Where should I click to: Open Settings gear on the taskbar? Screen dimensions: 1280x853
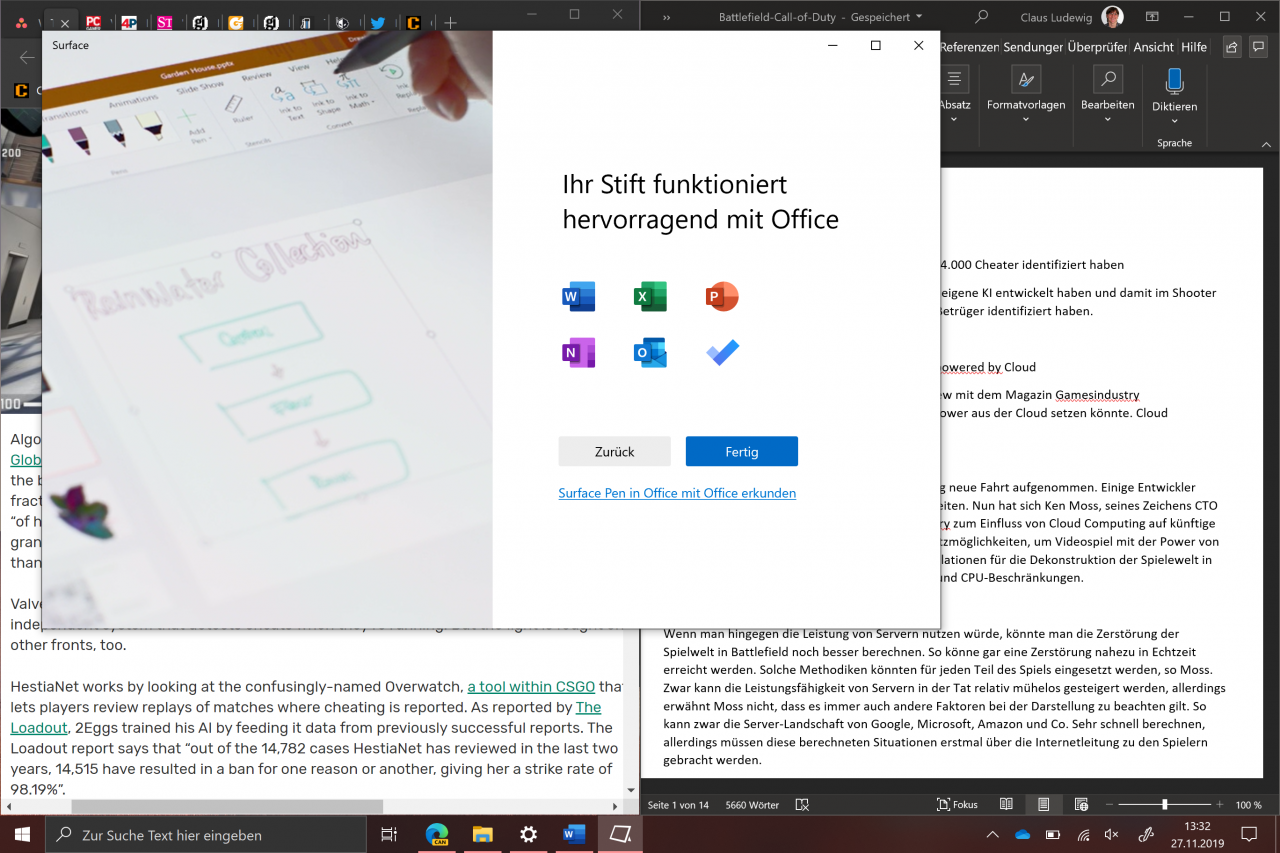point(528,834)
